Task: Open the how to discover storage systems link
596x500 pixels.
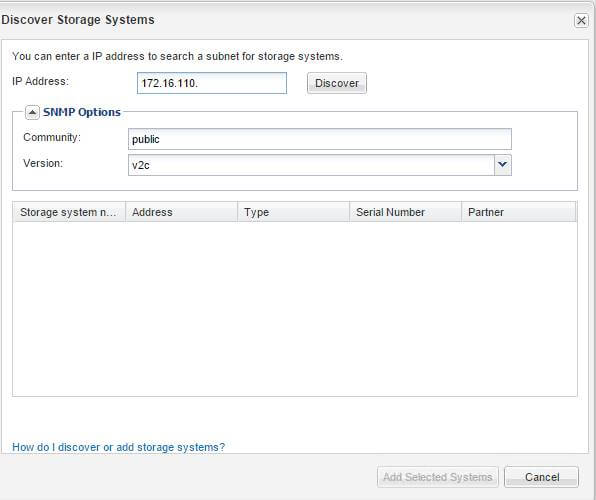Action: (x=119, y=447)
